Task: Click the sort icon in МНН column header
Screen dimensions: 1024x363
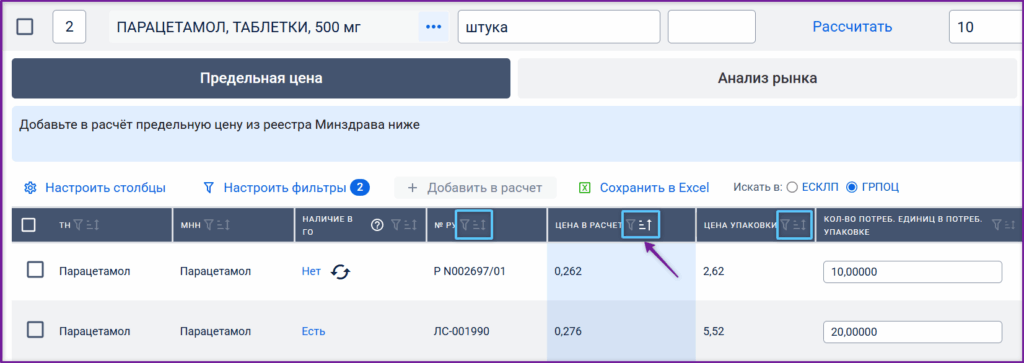Action: pos(224,225)
